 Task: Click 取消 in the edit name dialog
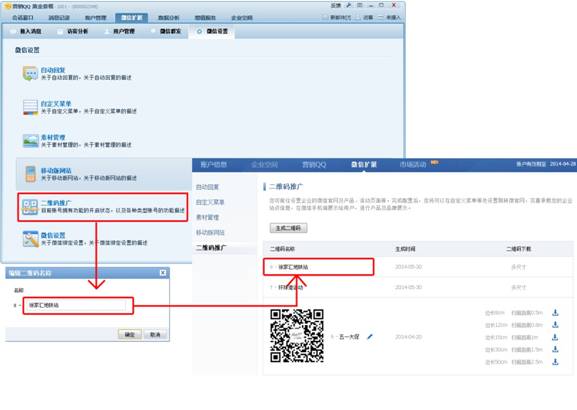[x=155, y=334]
